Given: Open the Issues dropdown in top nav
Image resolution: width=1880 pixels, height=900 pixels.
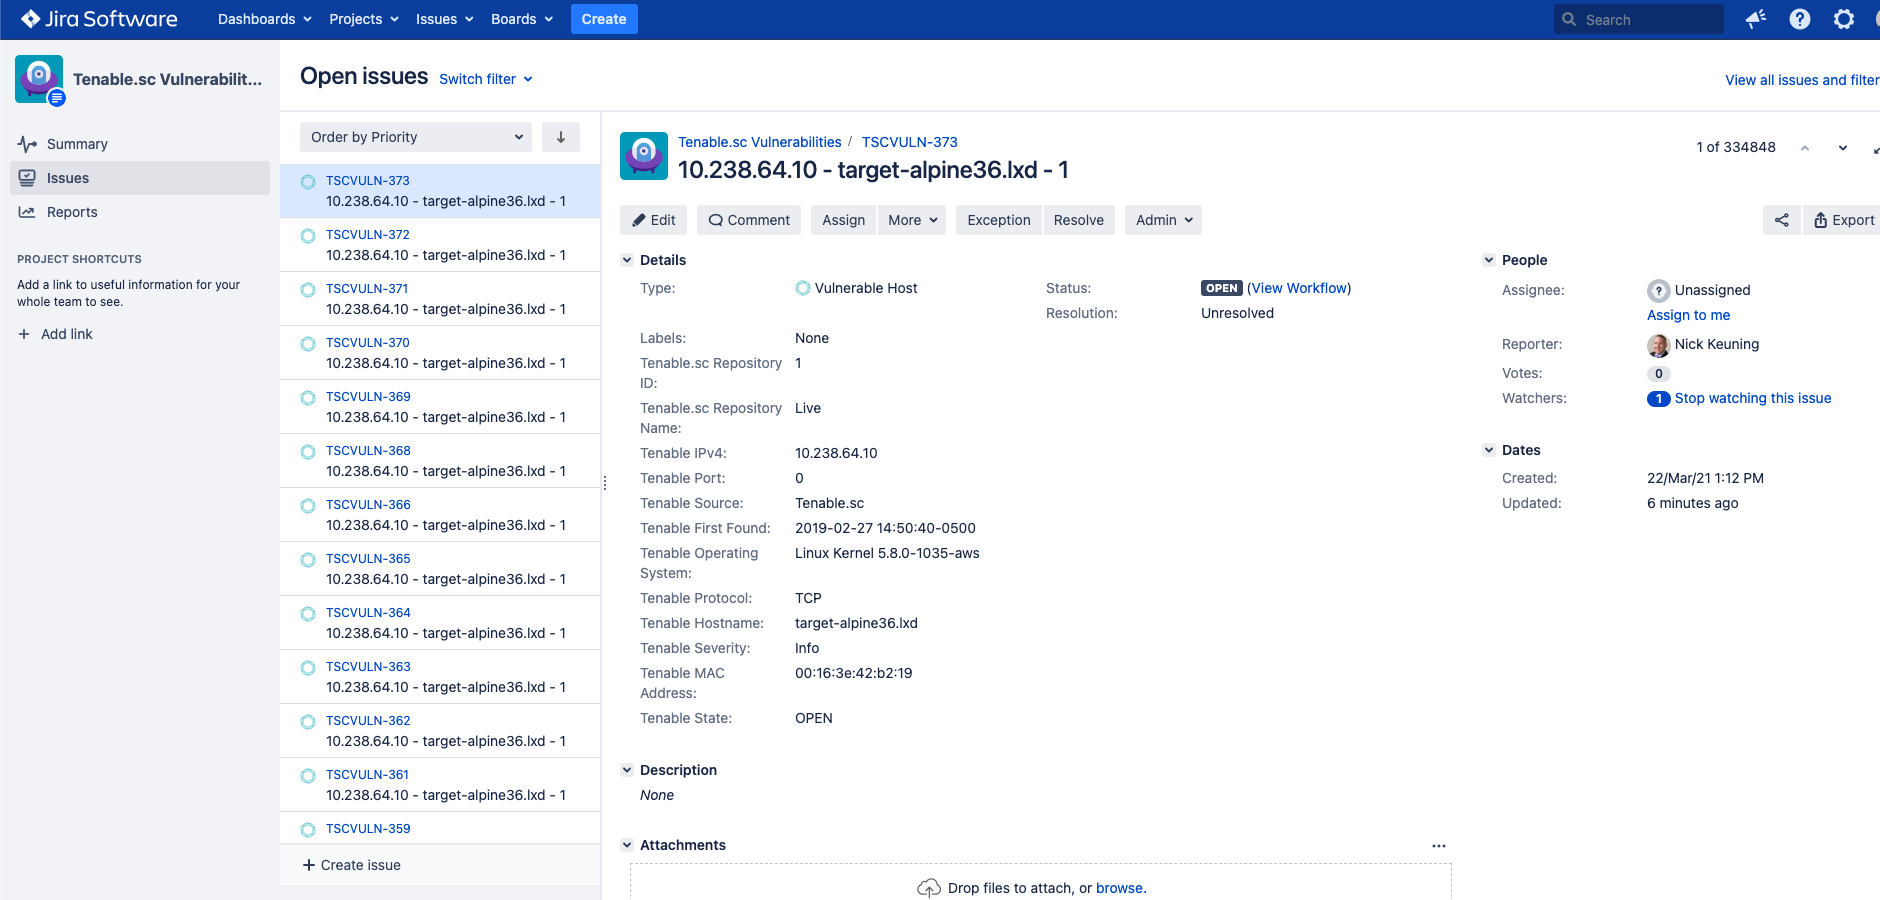Looking at the screenshot, I should [445, 19].
